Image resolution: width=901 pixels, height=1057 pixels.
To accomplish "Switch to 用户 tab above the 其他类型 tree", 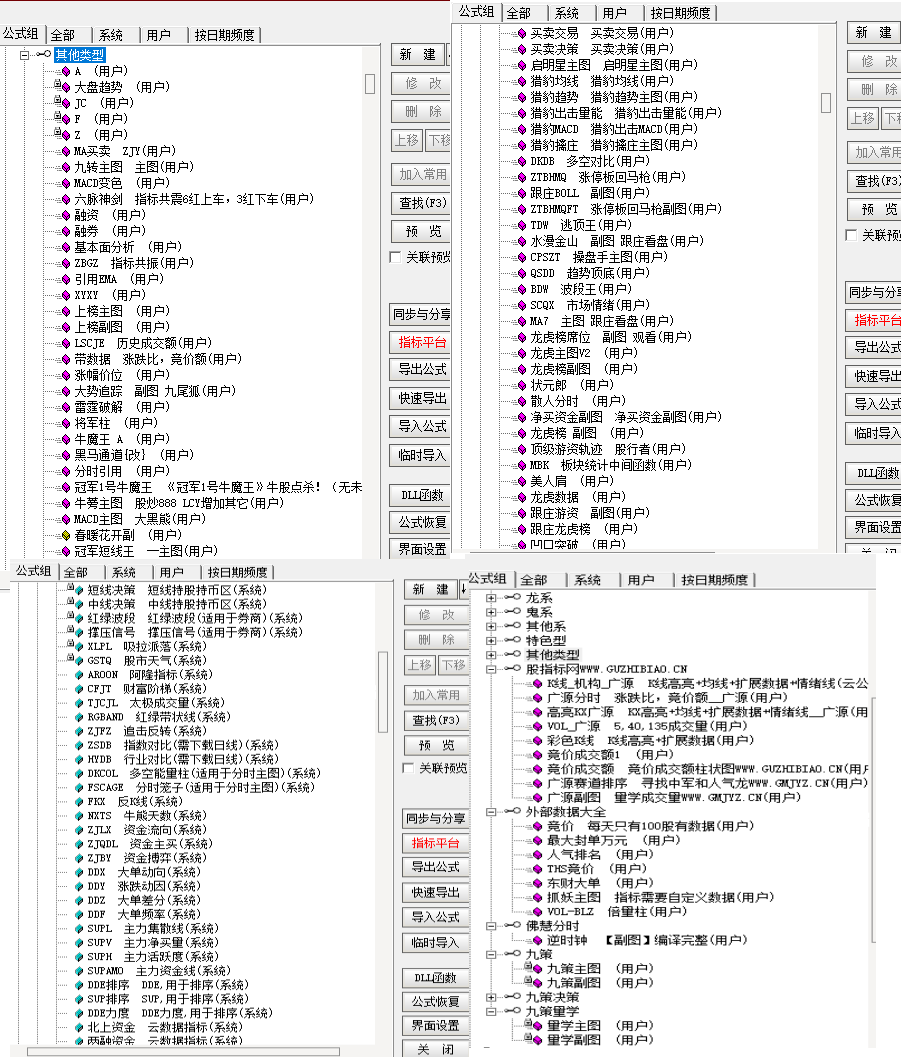I will [x=158, y=35].
